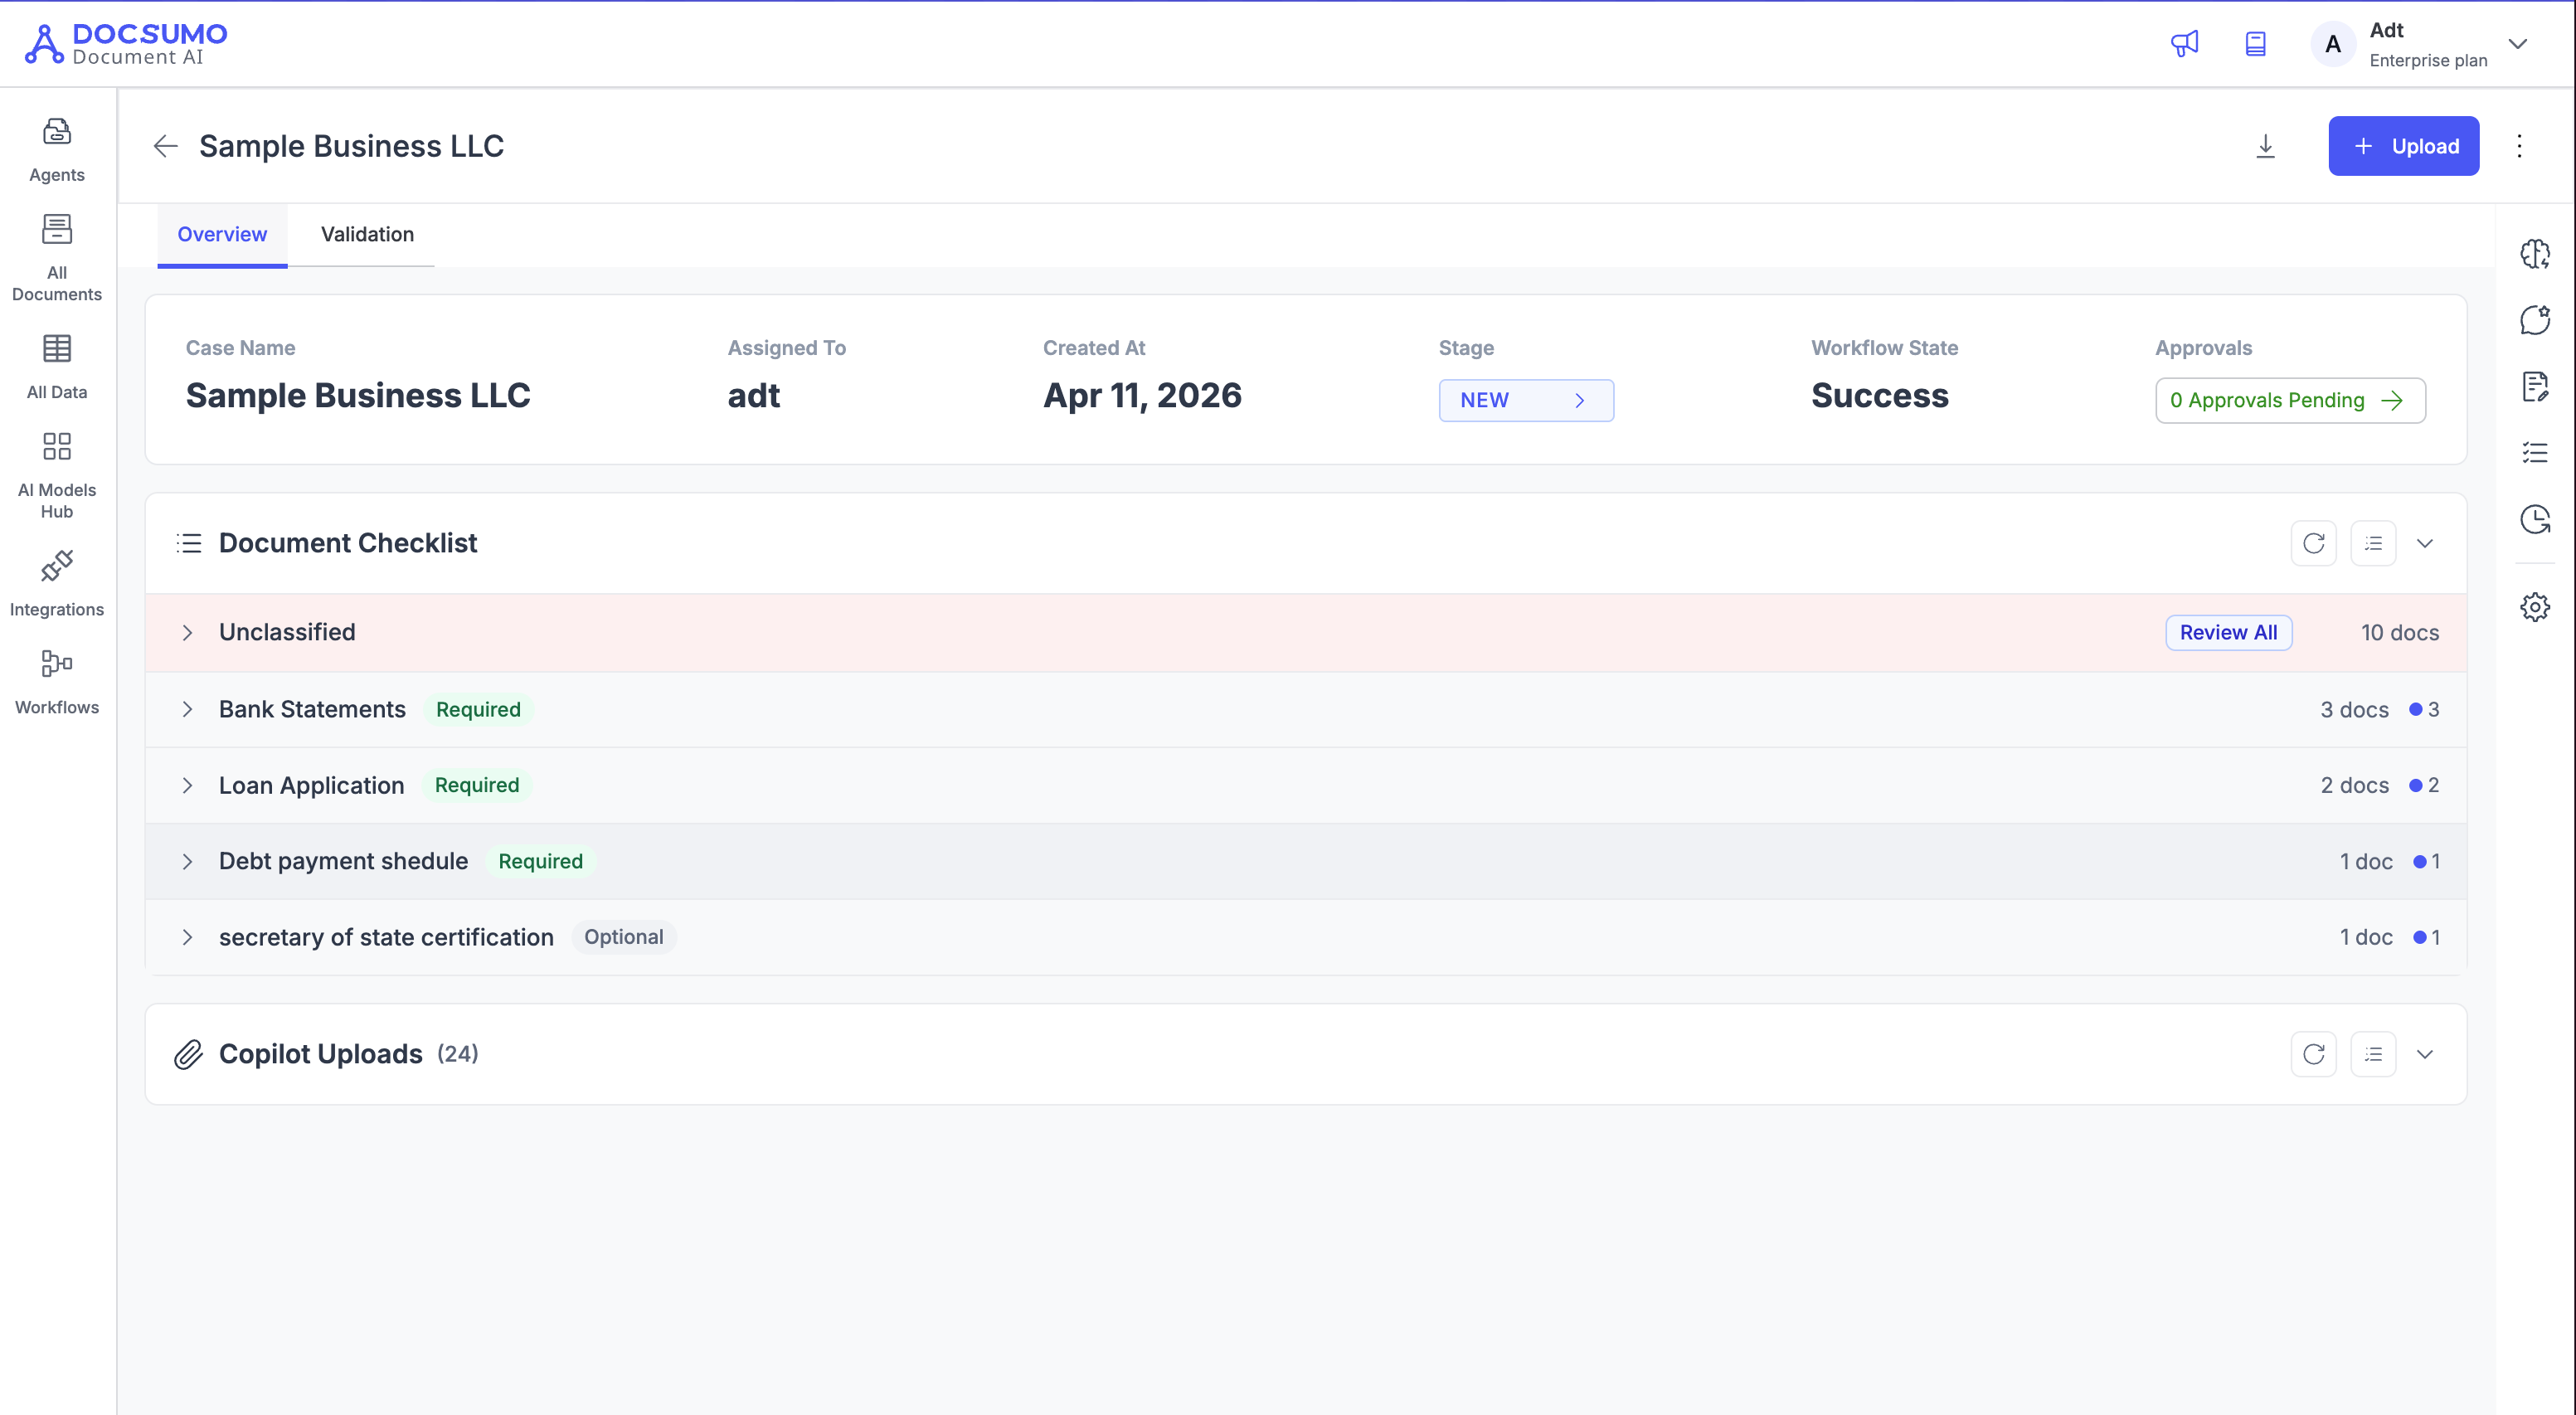Screen dimensions: 2576x1415
Task: Open the NEW stage dropdown
Action: [x=1525, y=400]
